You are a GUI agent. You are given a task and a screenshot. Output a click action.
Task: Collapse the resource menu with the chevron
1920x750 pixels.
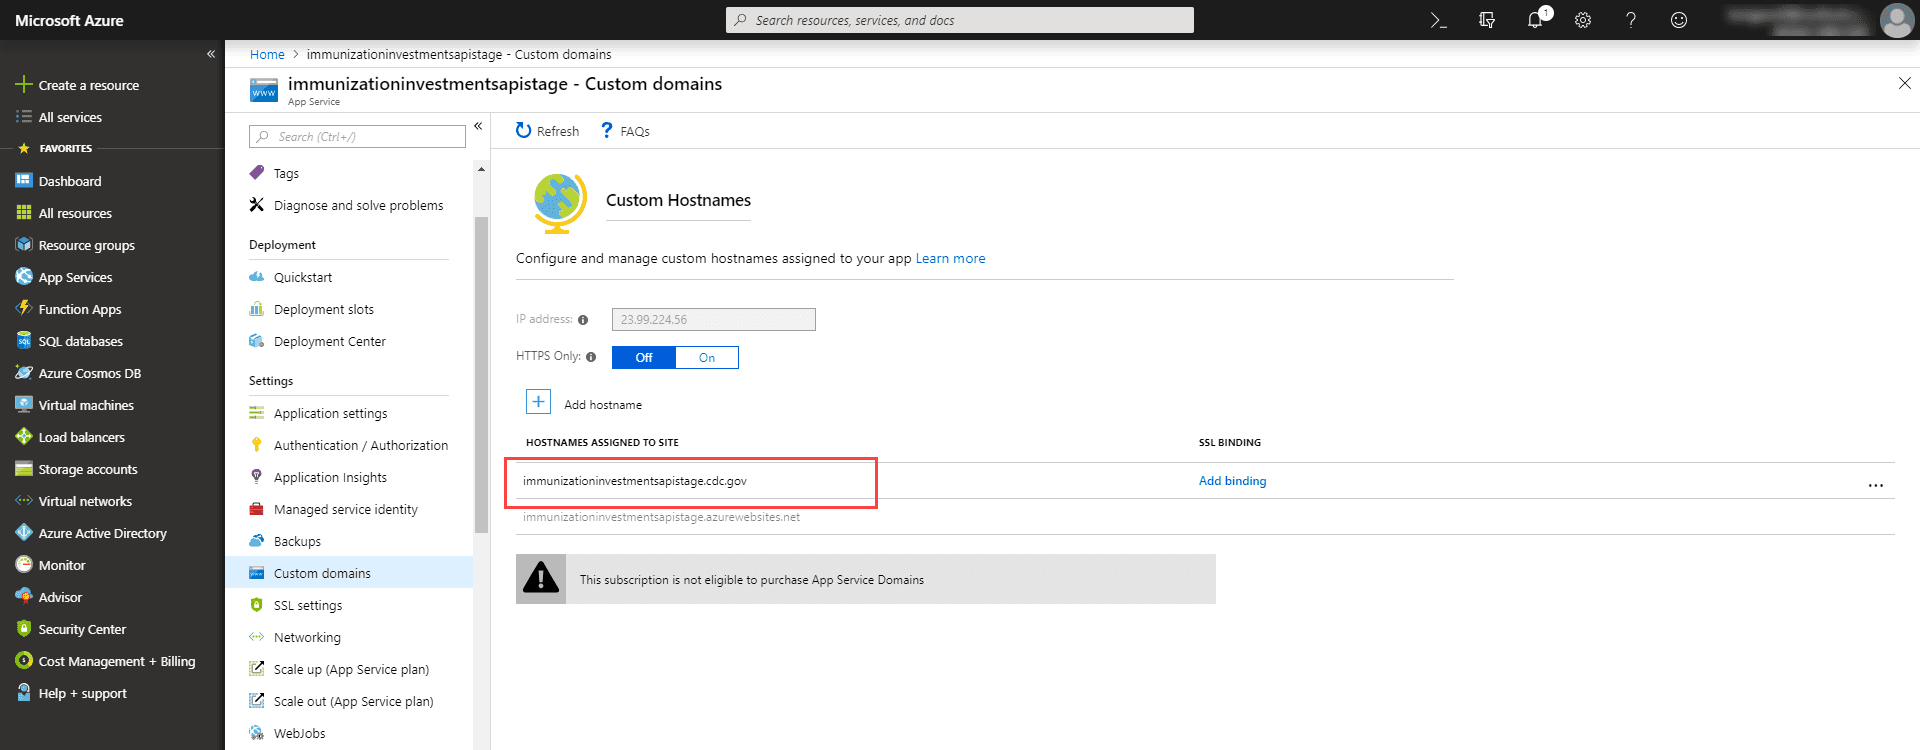pyautogui.click(x=478, y=126)
